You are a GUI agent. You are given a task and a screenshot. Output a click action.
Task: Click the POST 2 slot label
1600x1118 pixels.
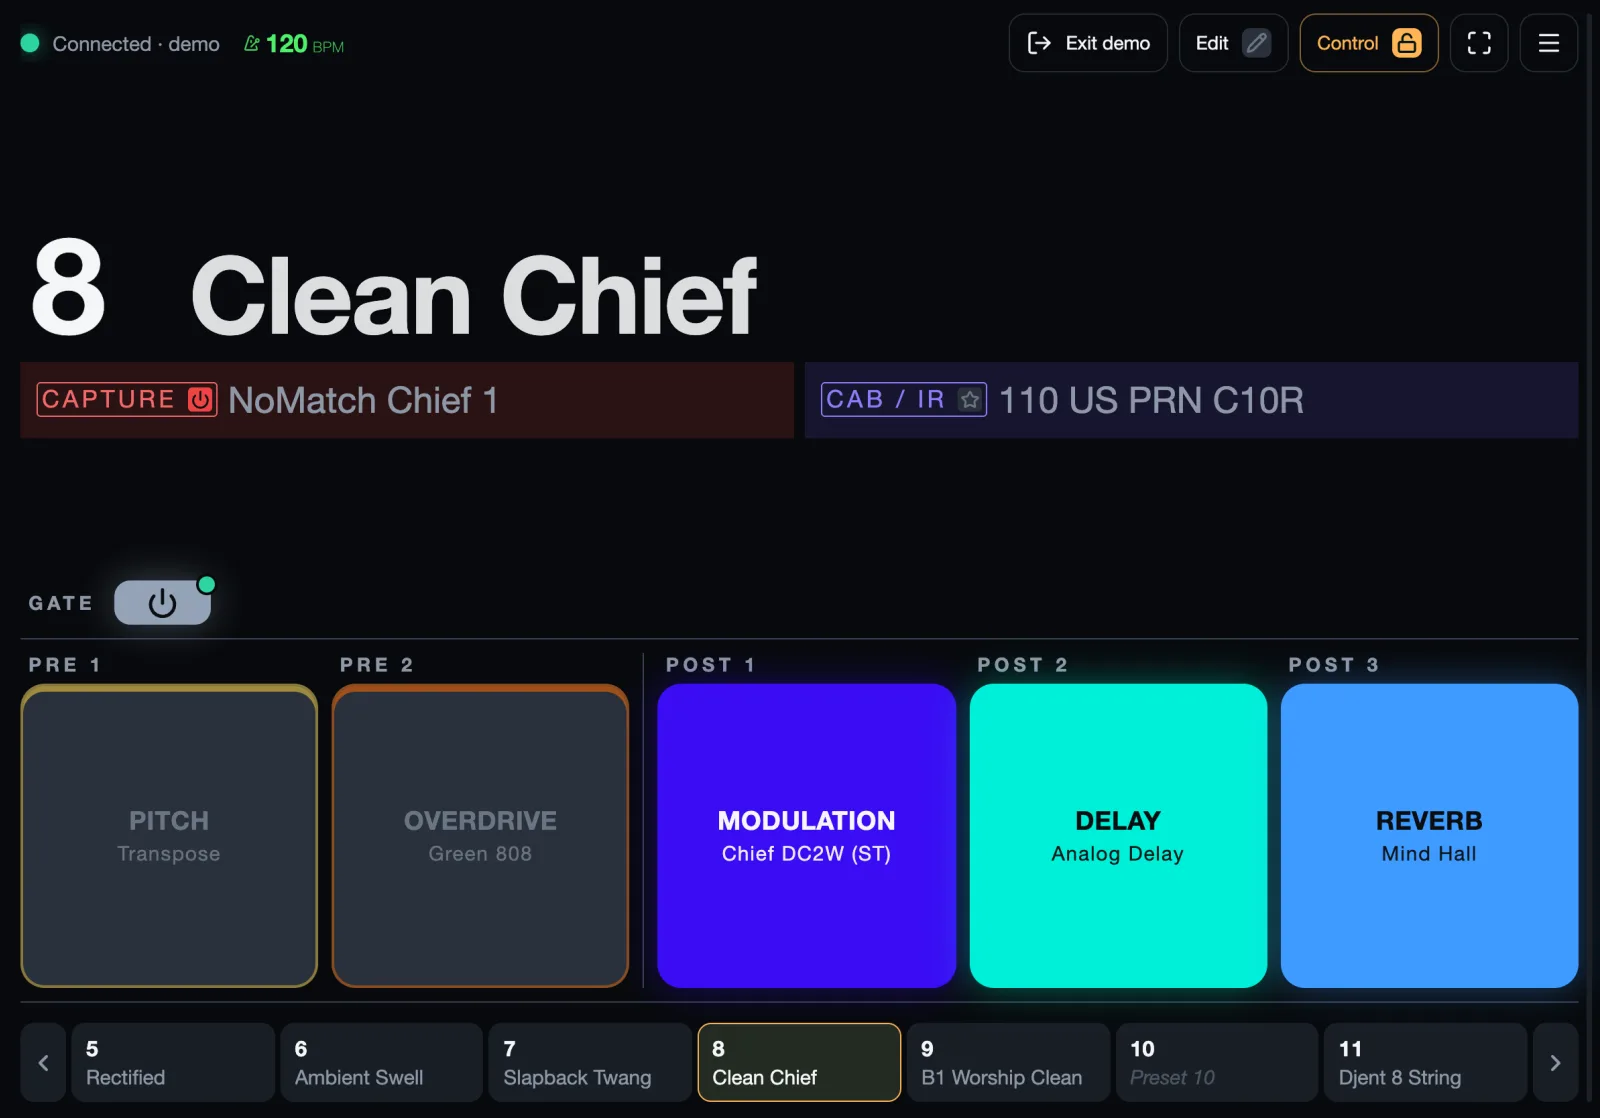1023,665
